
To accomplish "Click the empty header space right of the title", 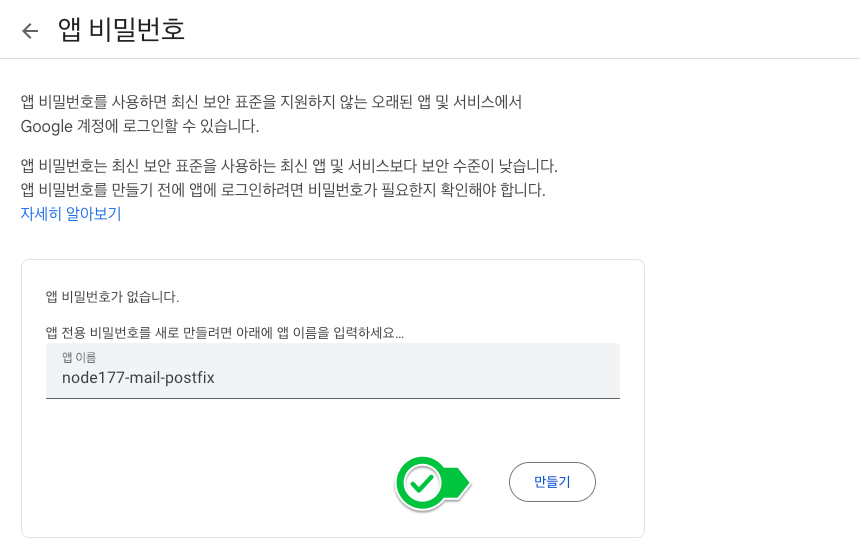I will [521, 30].
